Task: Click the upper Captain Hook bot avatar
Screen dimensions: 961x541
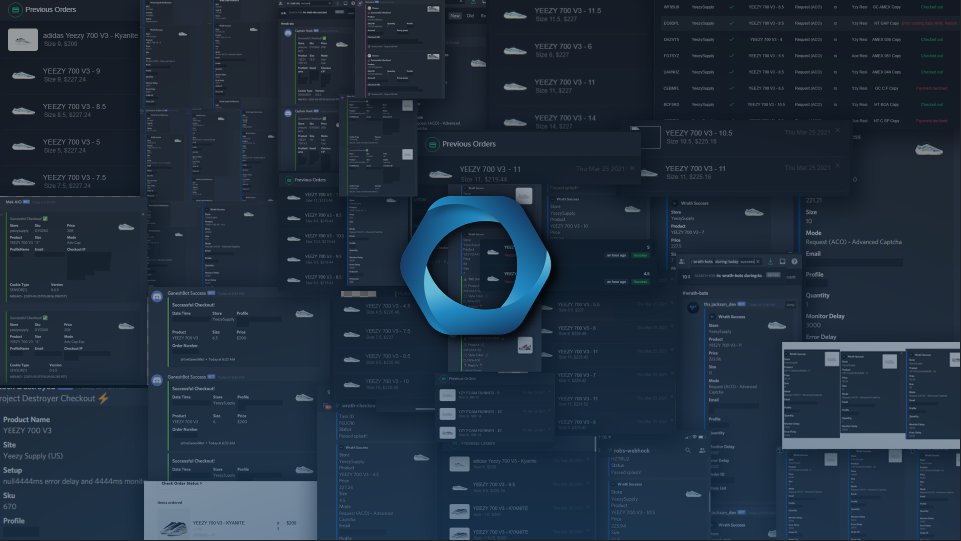Action: [288, 33]
